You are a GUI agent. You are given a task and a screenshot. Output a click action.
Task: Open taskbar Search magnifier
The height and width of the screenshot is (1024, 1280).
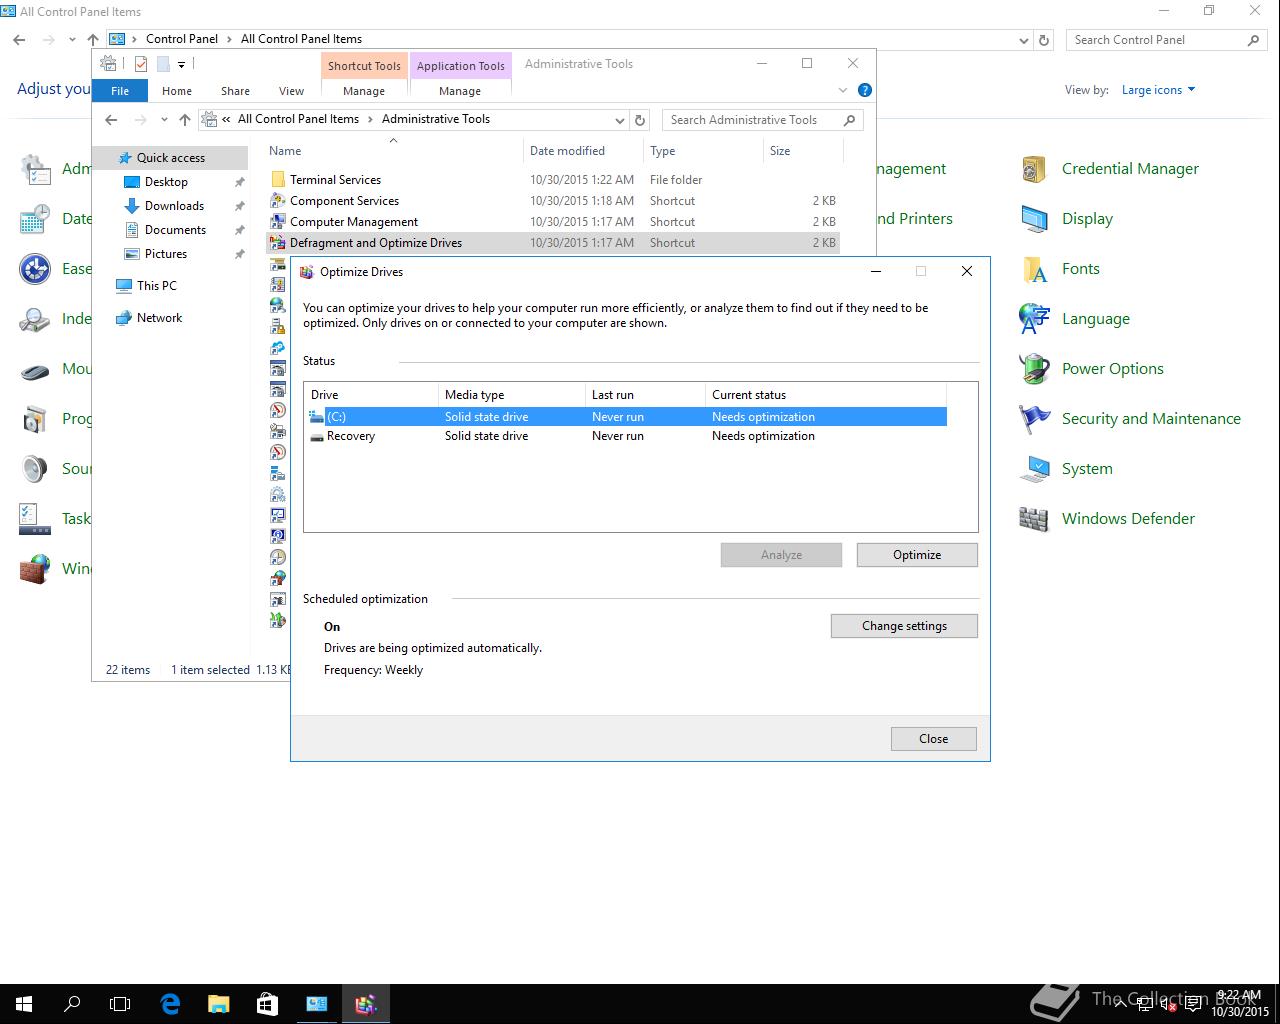click(72, 1003)
